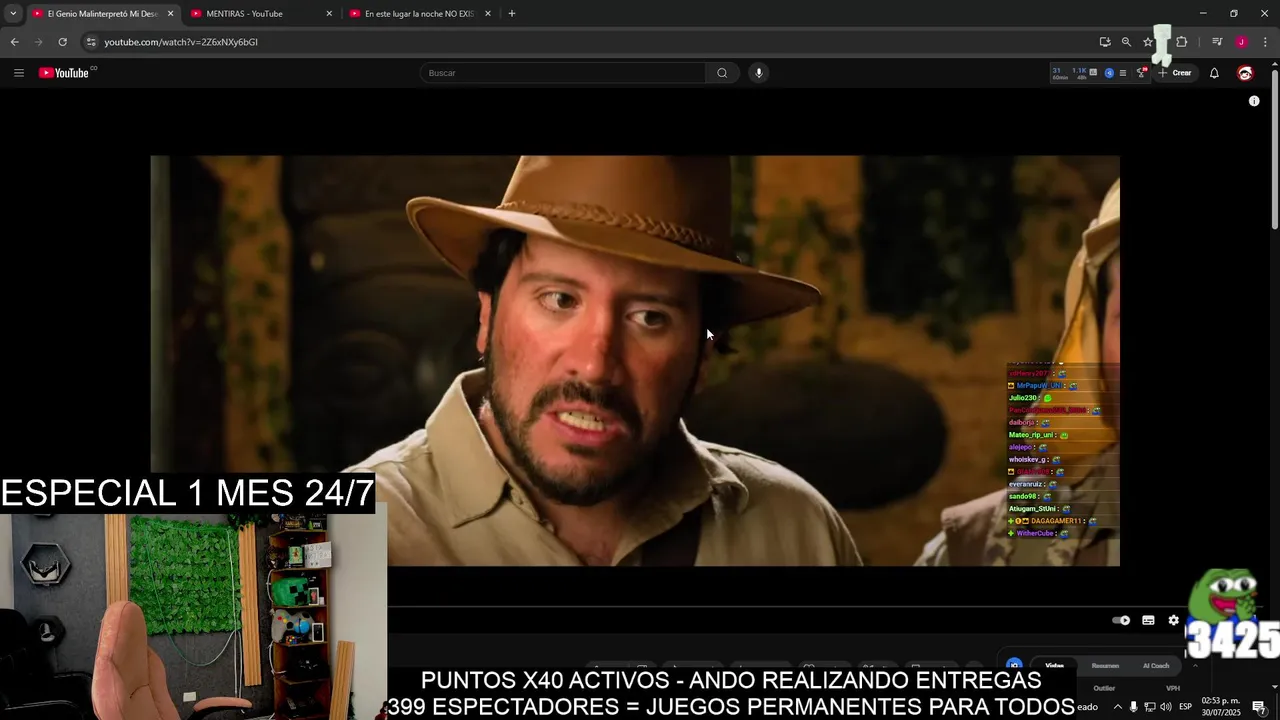Close the En este lugar la noche tab
This screenshot has height=720, width=1280.
point(488,14)
